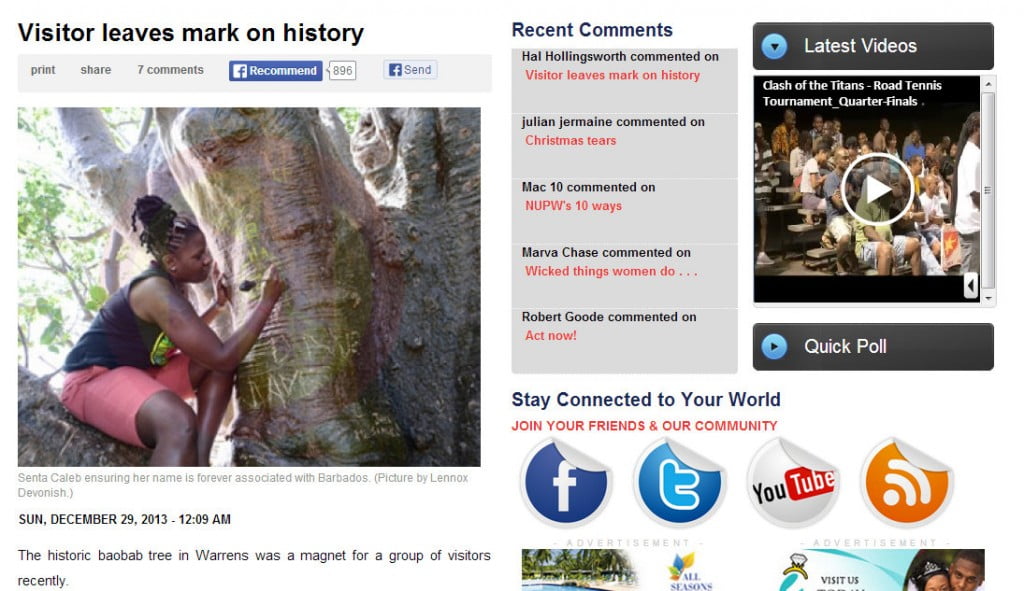The width and height of the screenshot is (1024, 591).
Task: Open the NUPW's 10 ways link
Action: [x=573, y=206]
